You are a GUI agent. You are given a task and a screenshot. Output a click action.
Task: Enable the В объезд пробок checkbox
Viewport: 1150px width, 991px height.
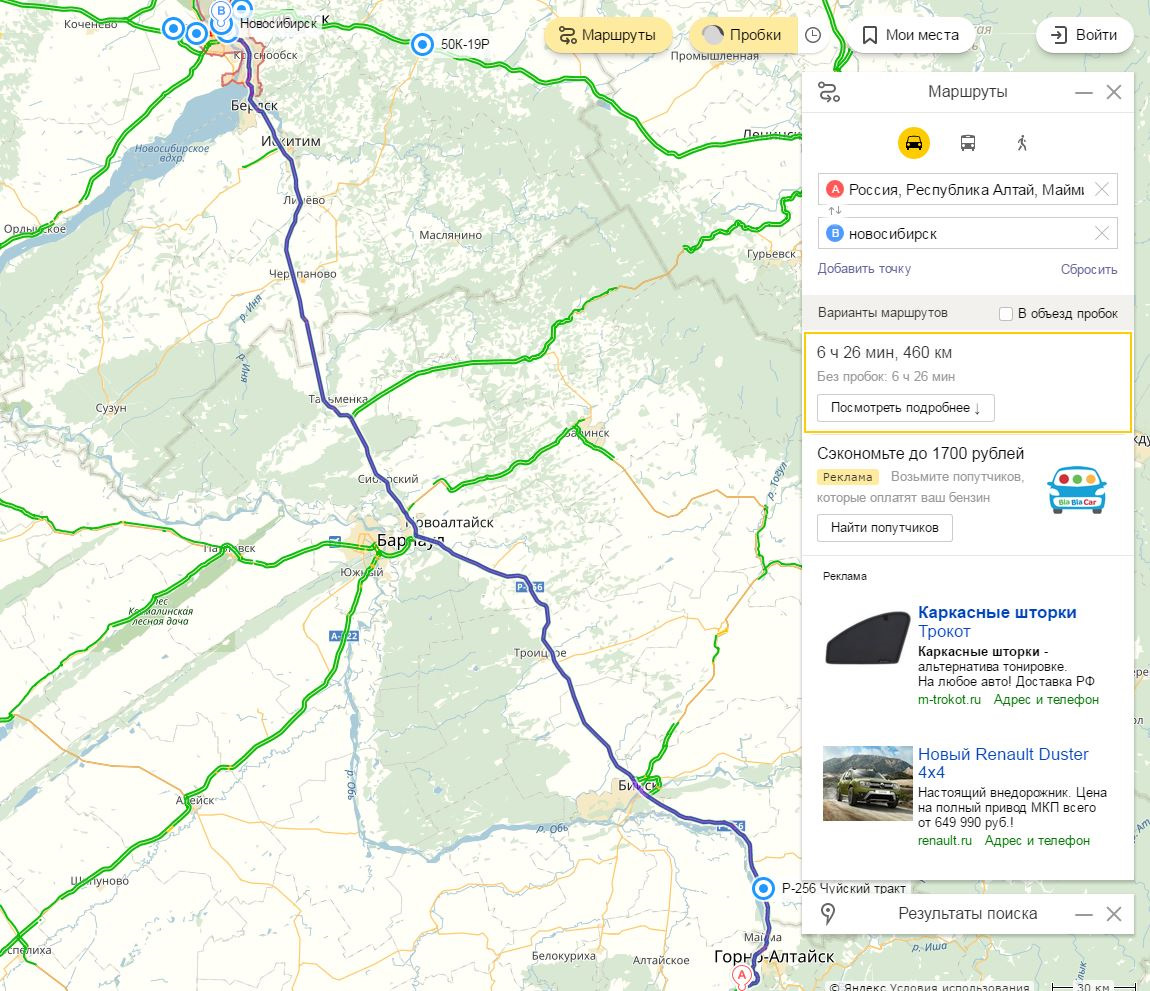point(1006,313)
